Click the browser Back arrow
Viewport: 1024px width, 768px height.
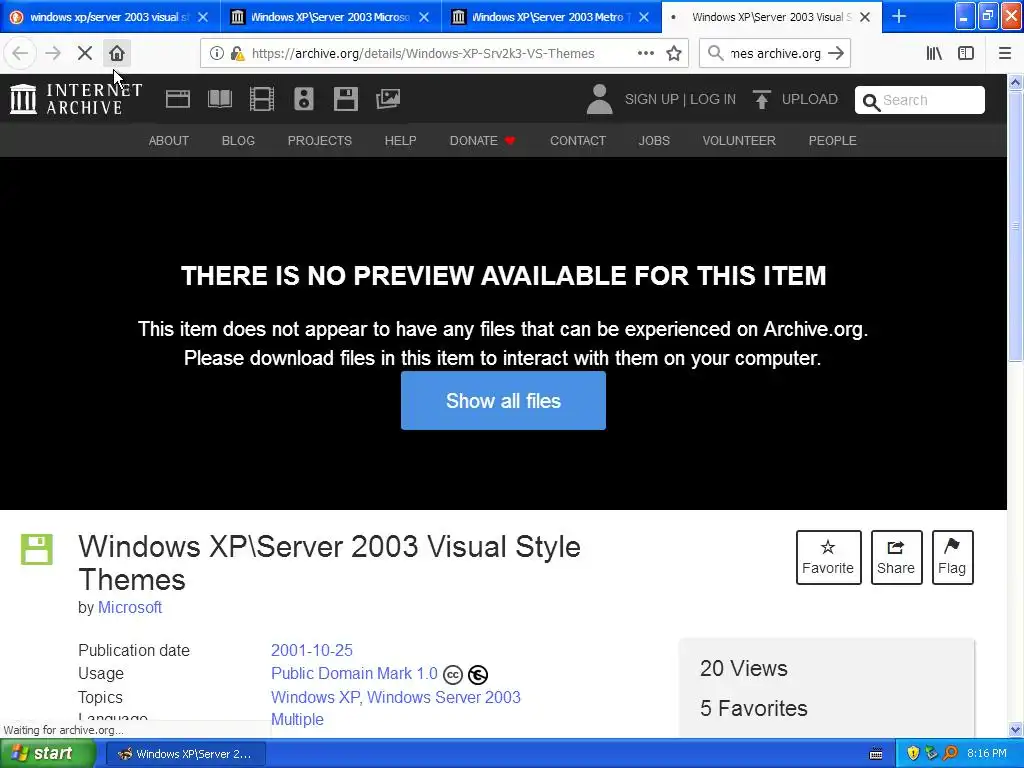coord(20,53)
